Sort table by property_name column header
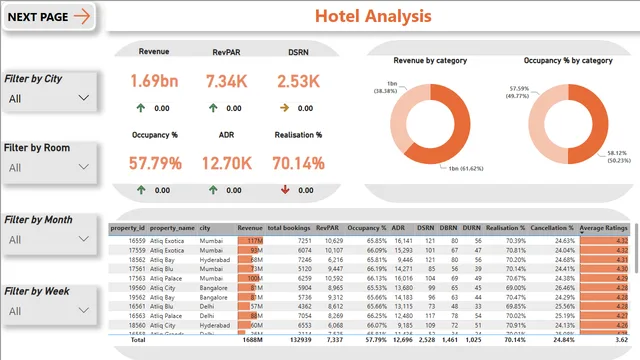Viewport: 640px width, 360px height. pyautogui.click(x=172, y=228)
